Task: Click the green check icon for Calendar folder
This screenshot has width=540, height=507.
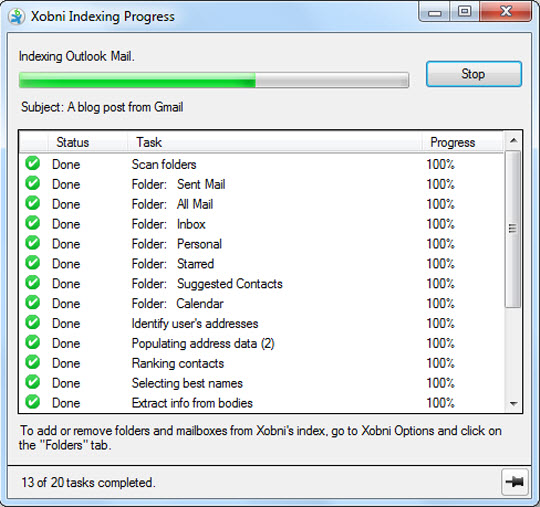Action: (x=32, y=302)
